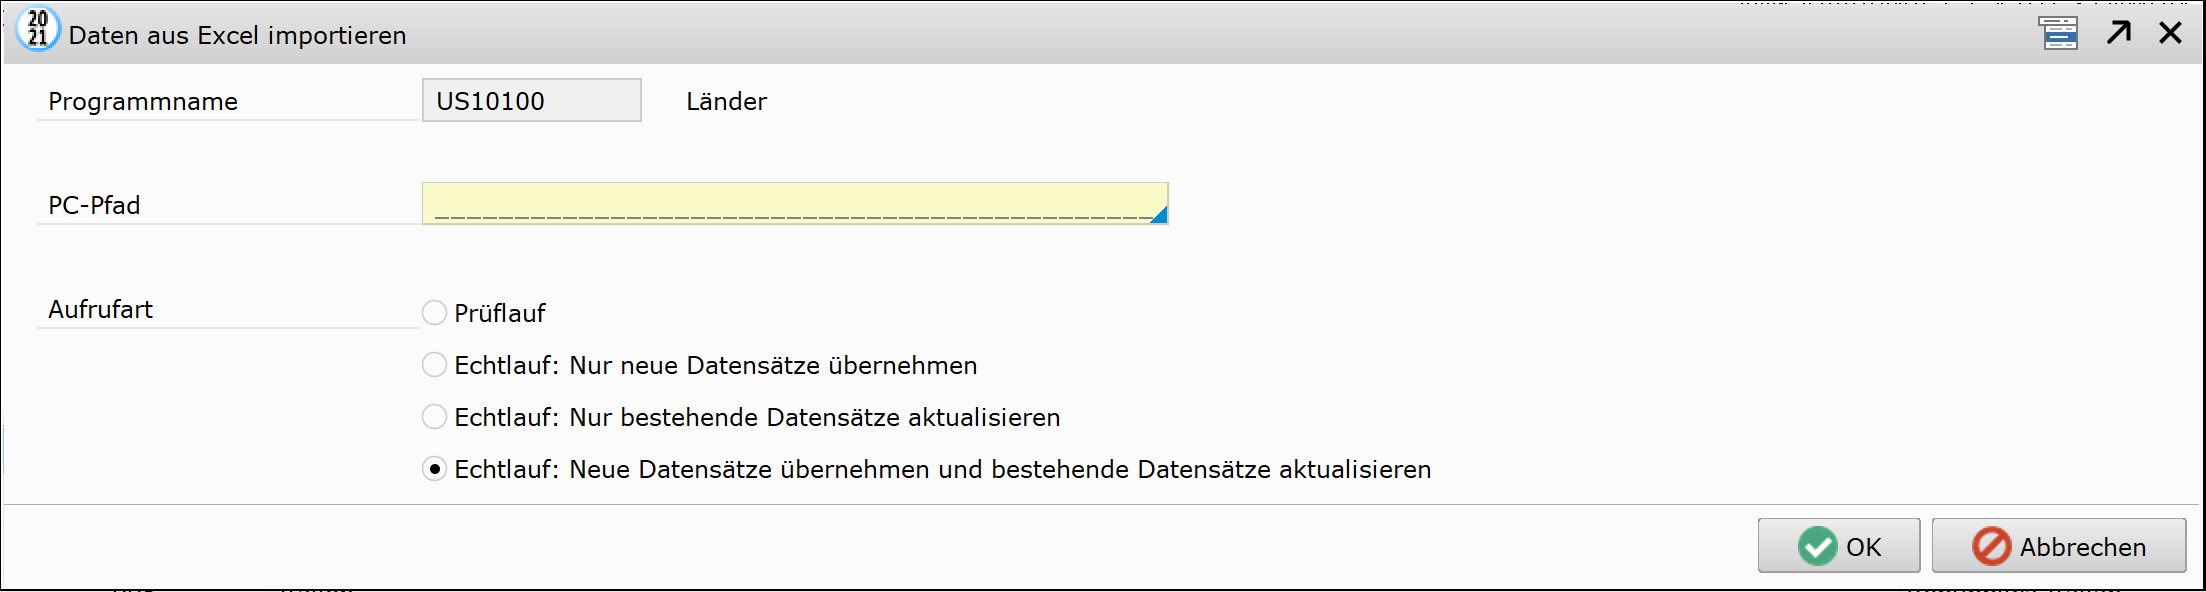This screenshot has height=592, width=2206.
Task: Click the 2021 application icon in title bar
Action: (38, 29)
